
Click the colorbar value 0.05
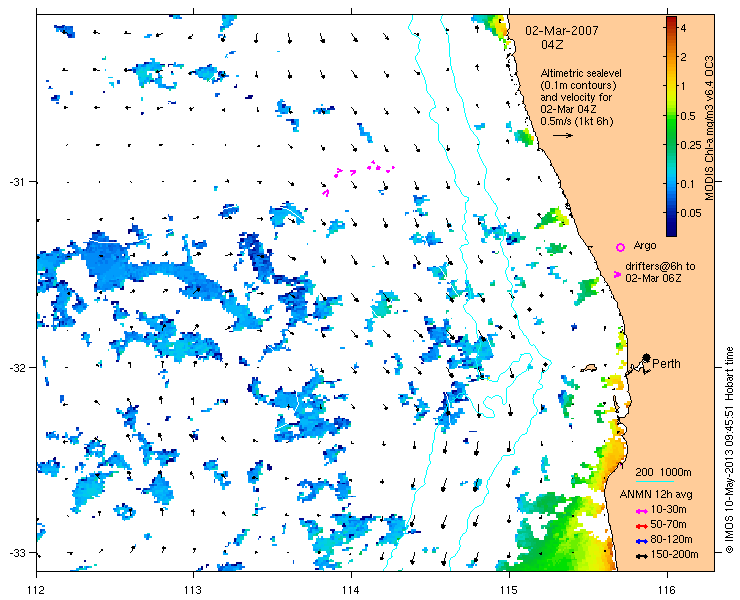(x=690, y=213)
